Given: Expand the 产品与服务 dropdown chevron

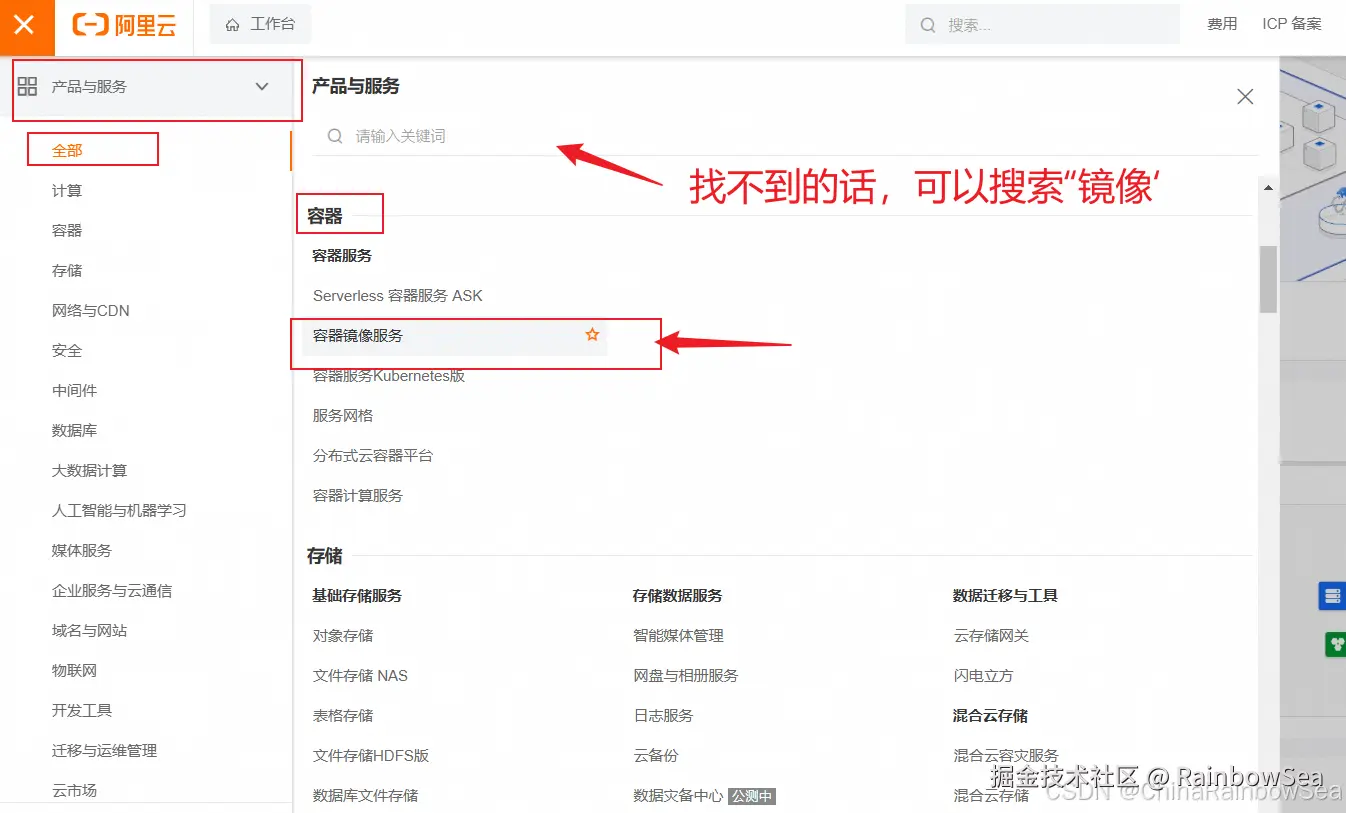Looking at the screenshot, I should 261,87.
